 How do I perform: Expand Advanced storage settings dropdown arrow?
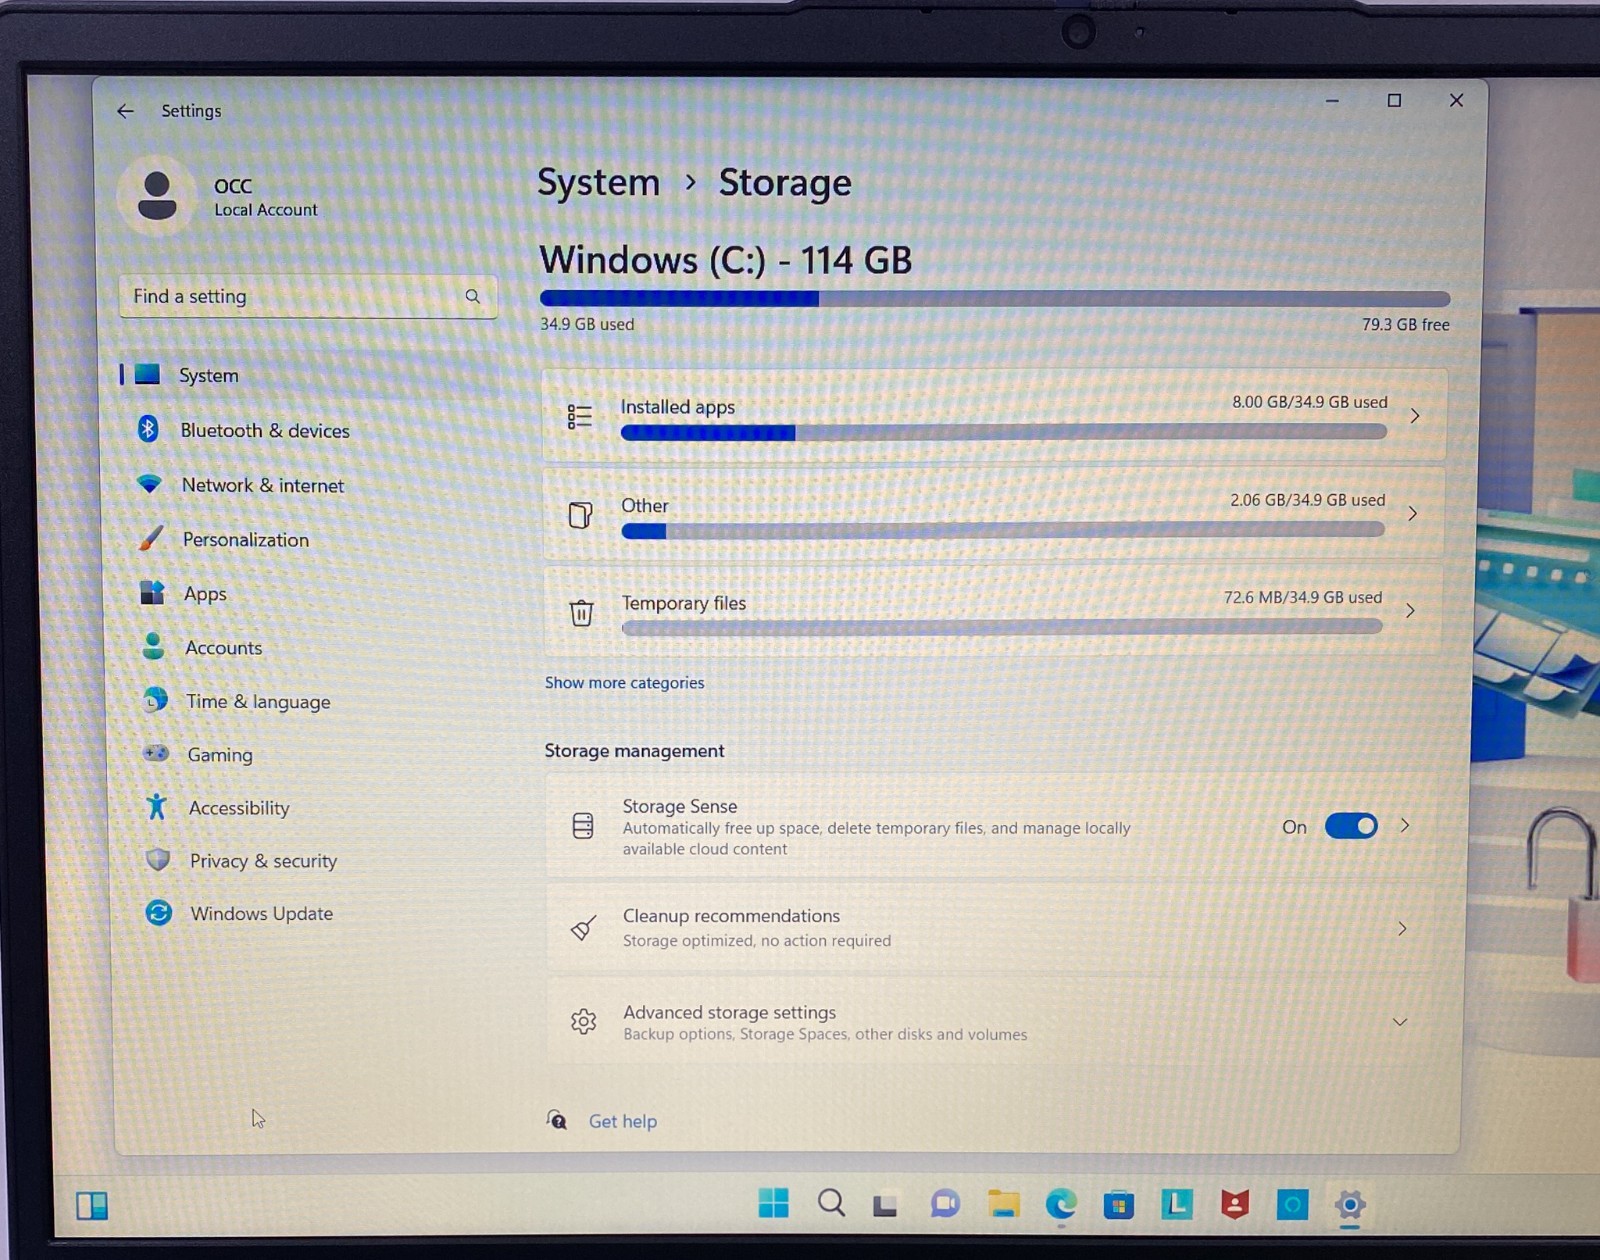tap(1400, 1022)
